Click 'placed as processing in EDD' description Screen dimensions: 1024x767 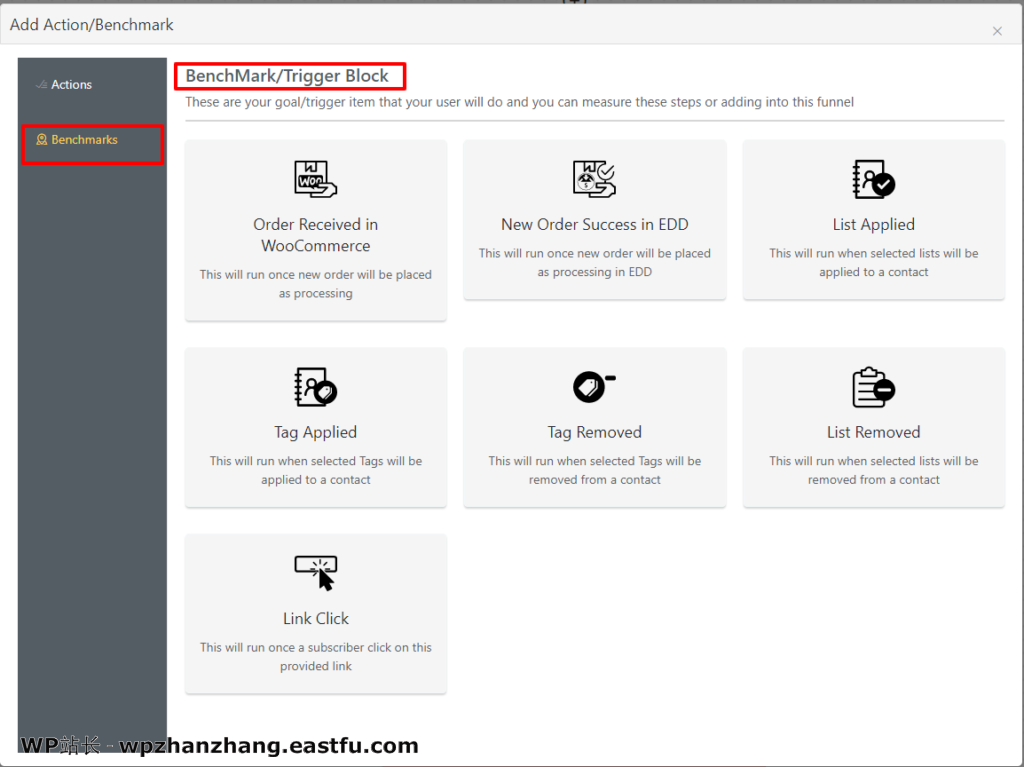(594, 262)
